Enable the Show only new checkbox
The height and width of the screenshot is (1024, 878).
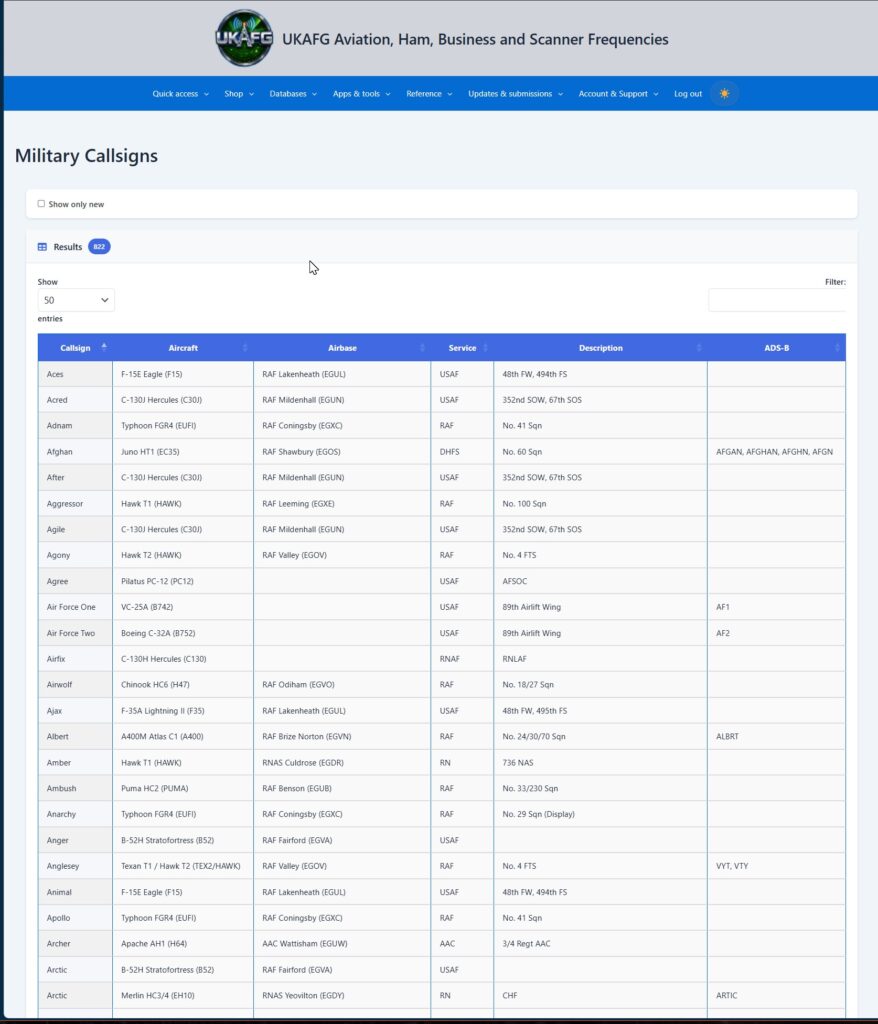click(41, 204)
